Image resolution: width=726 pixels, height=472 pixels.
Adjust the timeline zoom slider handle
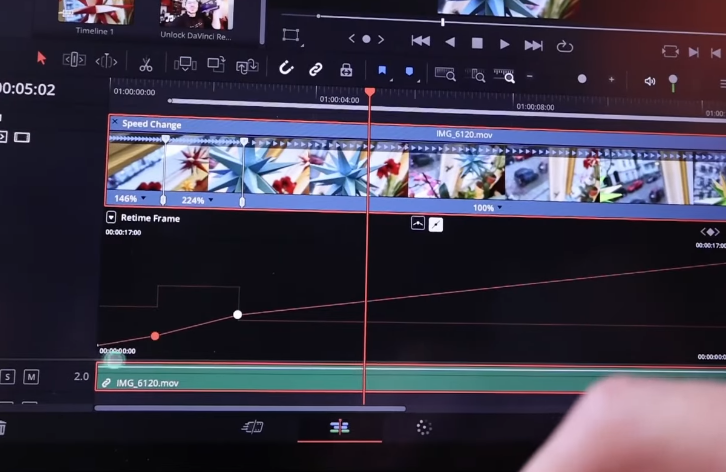[582, 79]
